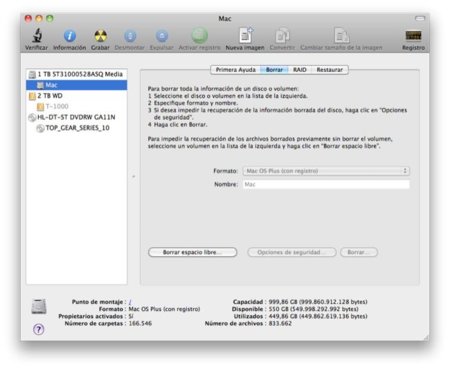
Task: Click the Borrar... button
Action: coord(359,252)
